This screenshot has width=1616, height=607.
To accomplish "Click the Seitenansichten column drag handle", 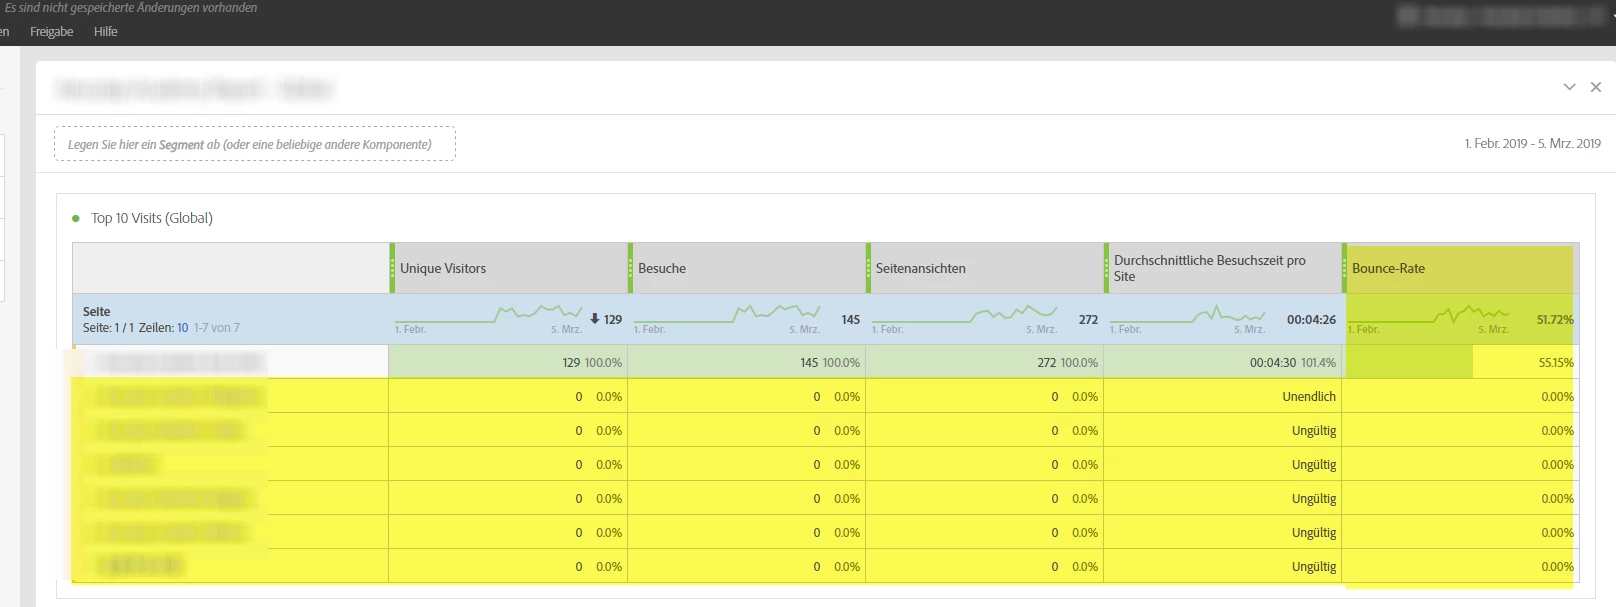I will click(x=869, y=268).
